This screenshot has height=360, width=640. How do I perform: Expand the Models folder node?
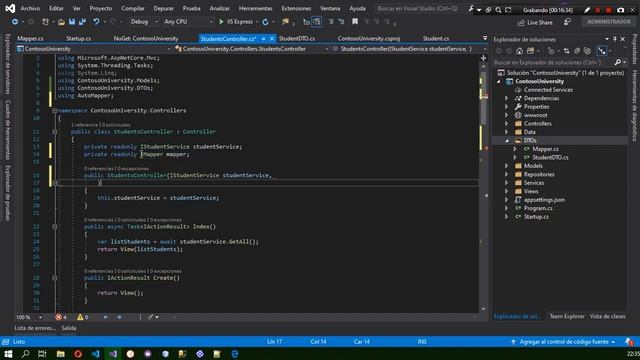[x=507, y=166]
